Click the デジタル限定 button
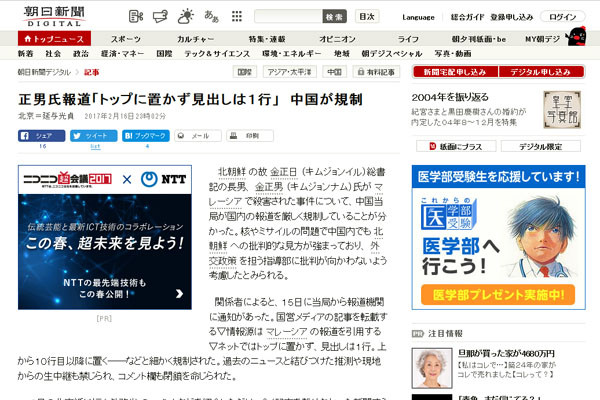The width and height of the screenshot is (600, 400). point(540,146)
